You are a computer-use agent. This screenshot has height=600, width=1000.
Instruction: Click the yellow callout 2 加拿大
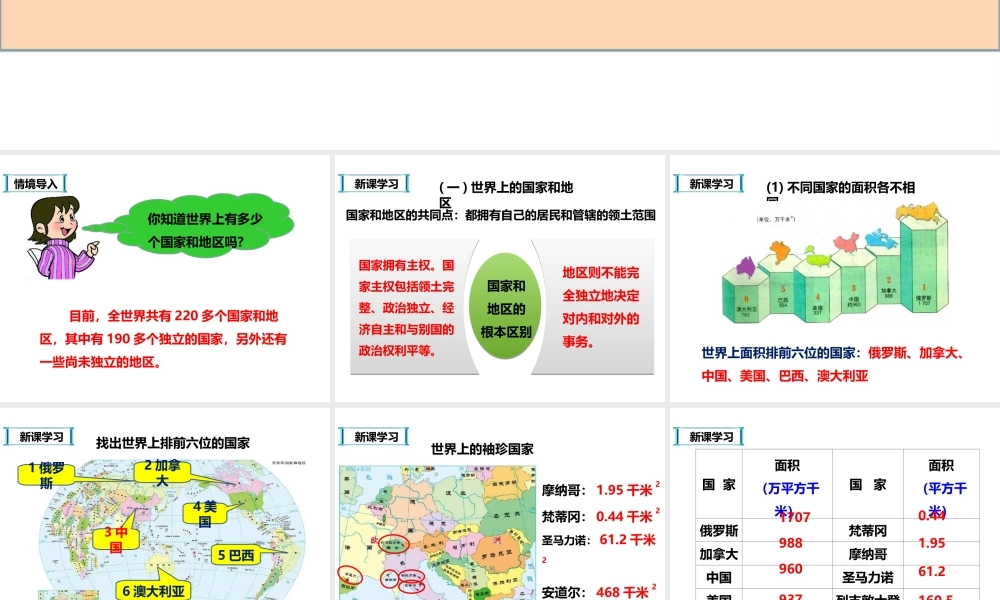point(162,472)
